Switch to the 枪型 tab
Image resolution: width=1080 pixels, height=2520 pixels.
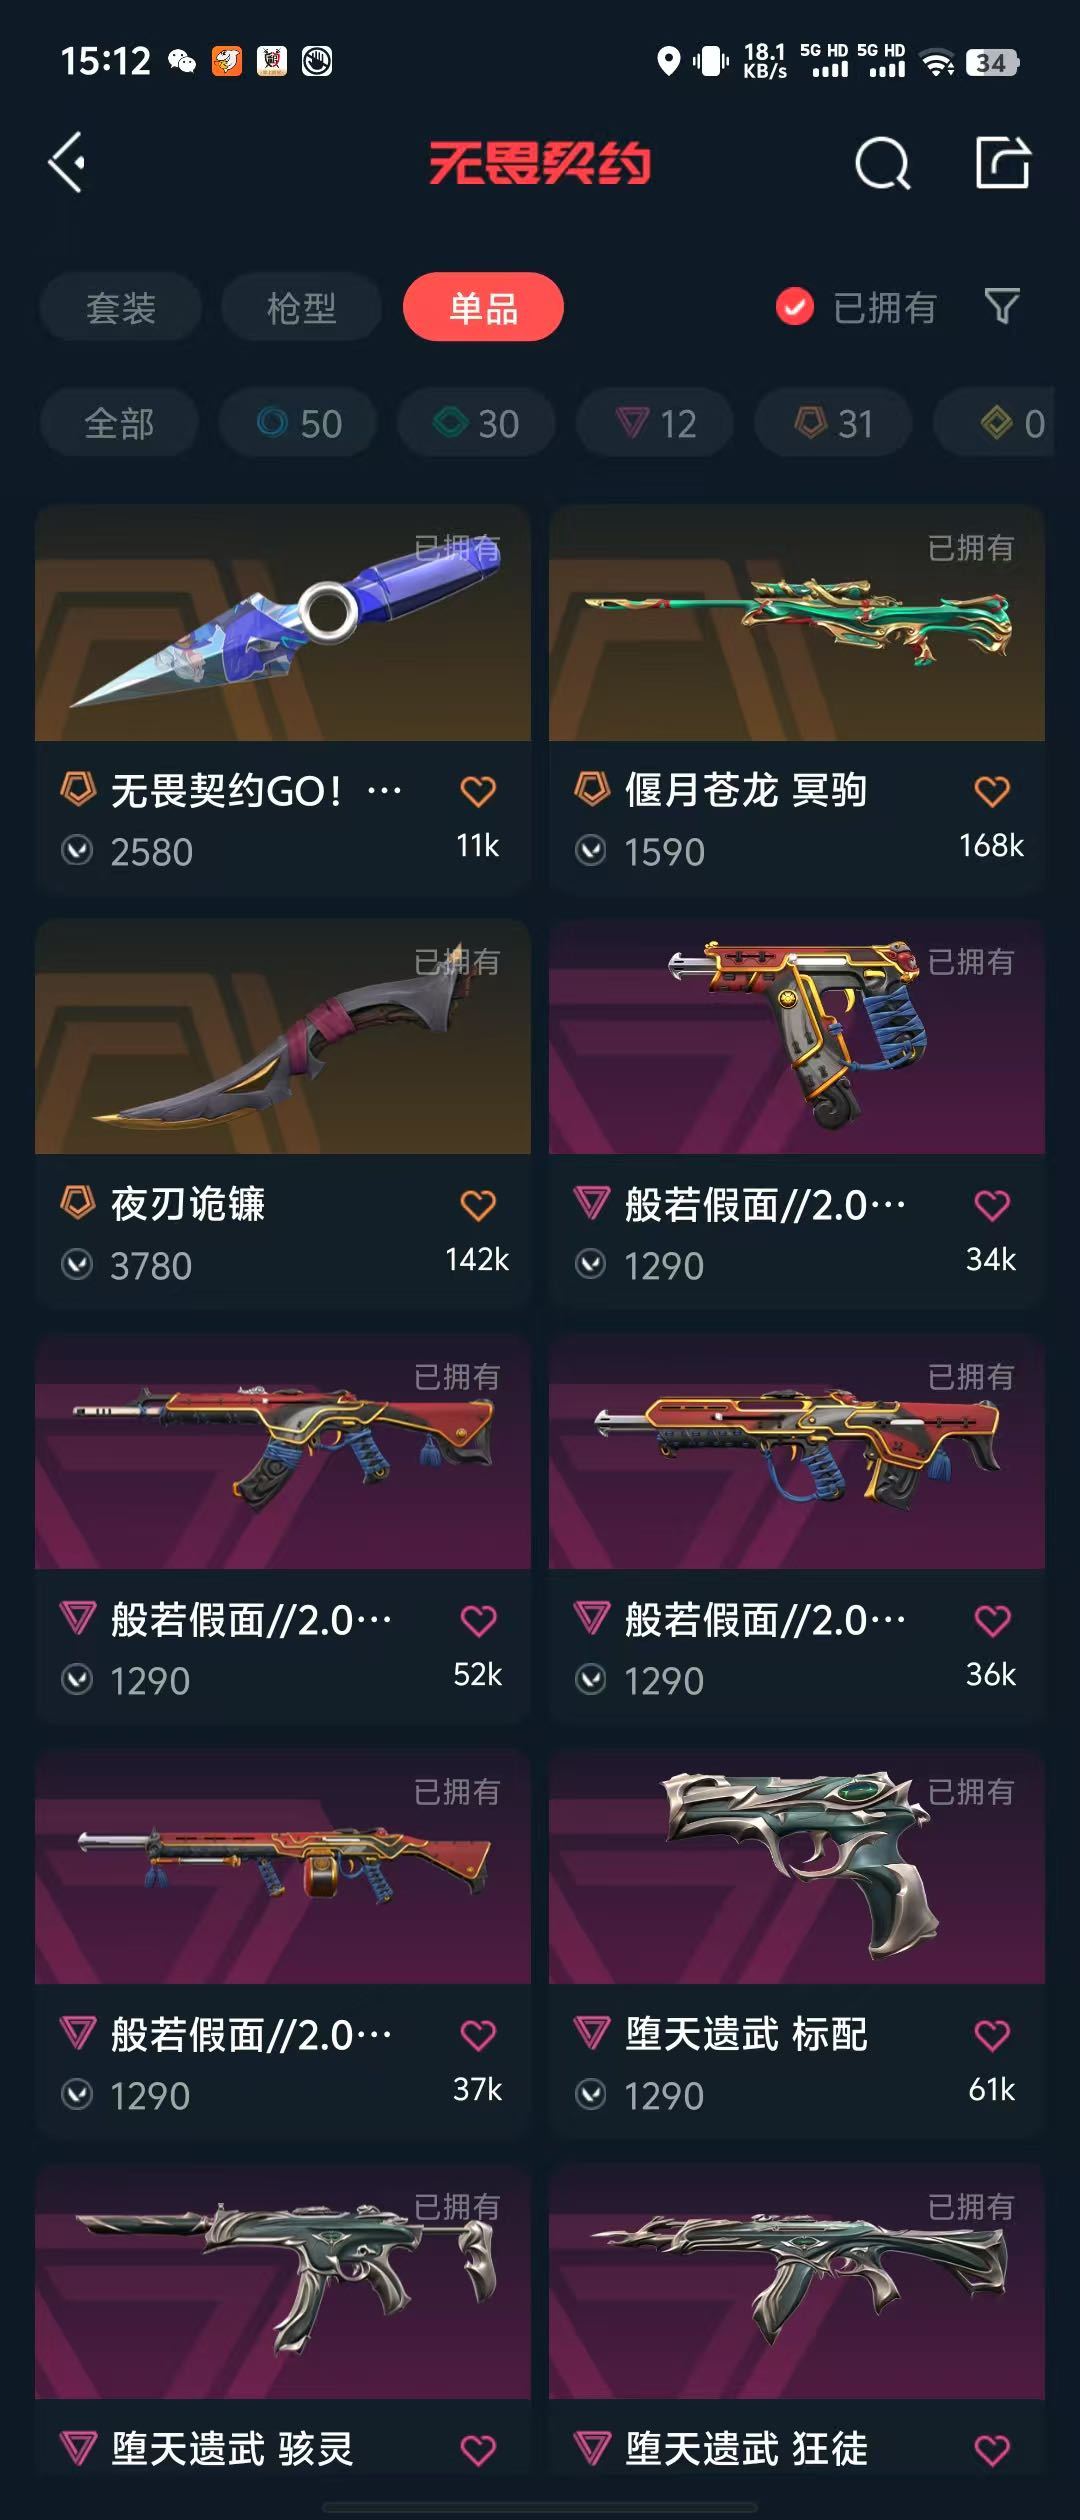pyautogui.click(x=302, y=307)
